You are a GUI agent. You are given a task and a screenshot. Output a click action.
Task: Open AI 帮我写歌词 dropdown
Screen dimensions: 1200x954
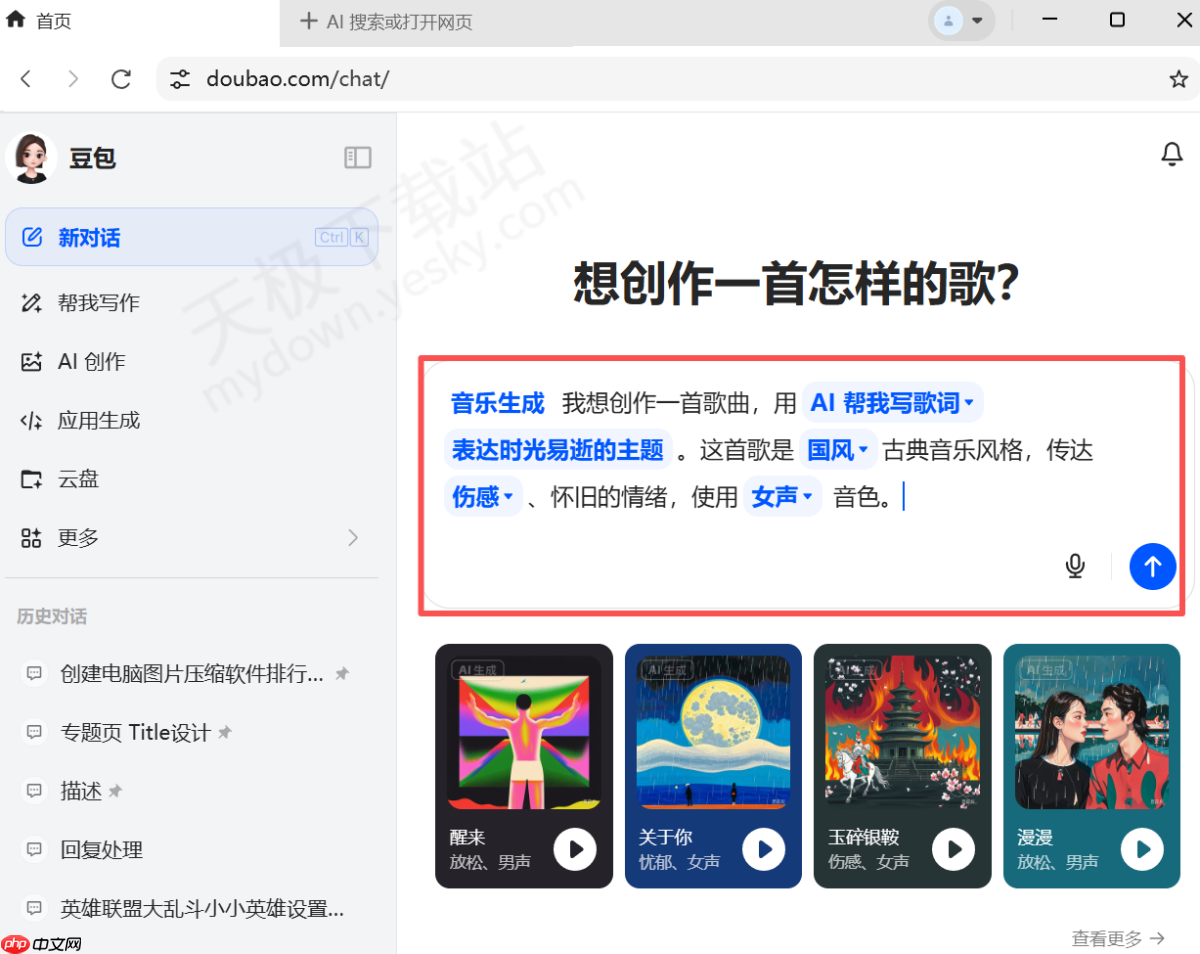(x=892, y=403)
